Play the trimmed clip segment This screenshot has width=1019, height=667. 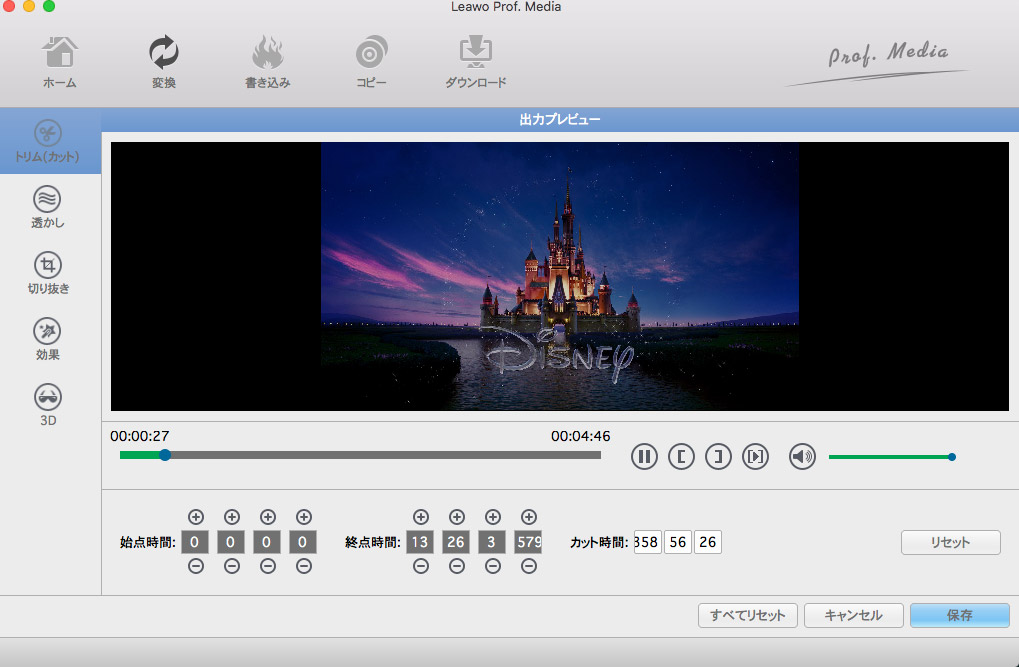point(755,457)
